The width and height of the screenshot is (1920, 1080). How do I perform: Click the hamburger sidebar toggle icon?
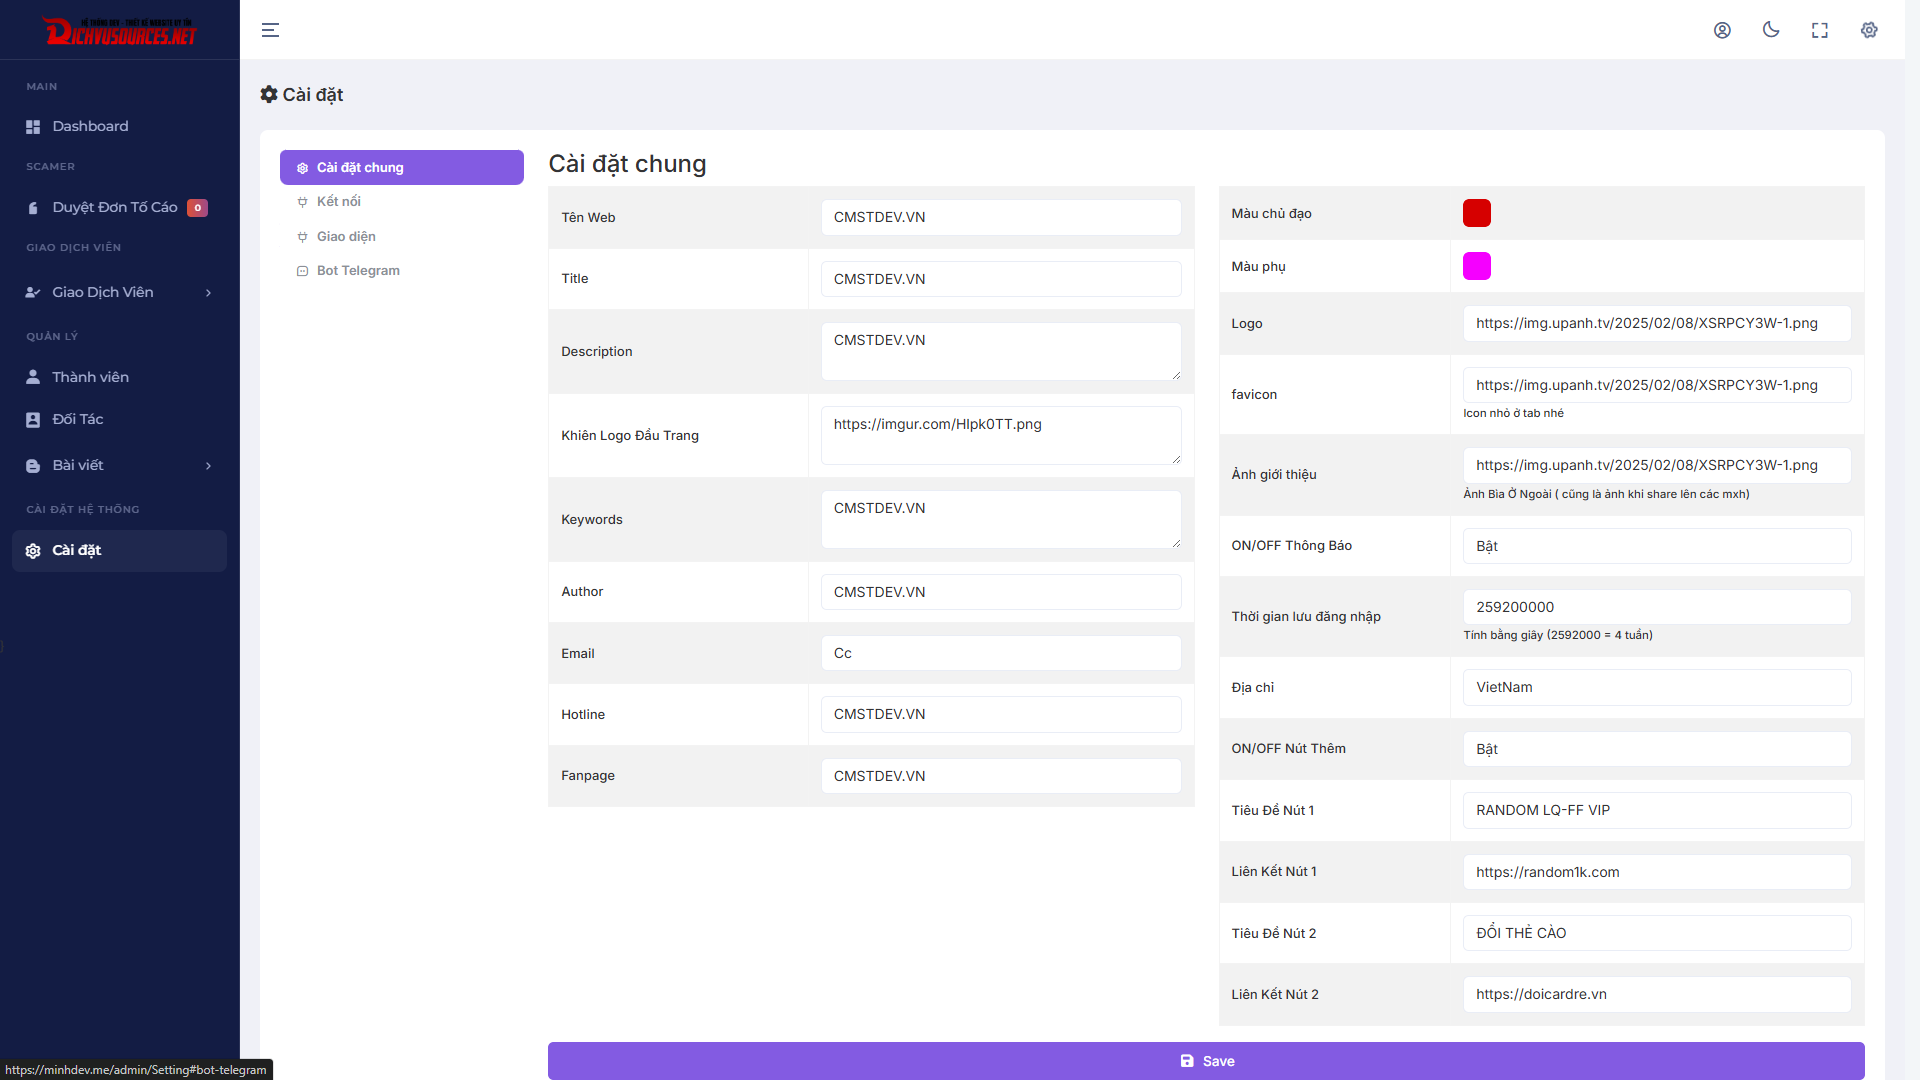[270, 30]
